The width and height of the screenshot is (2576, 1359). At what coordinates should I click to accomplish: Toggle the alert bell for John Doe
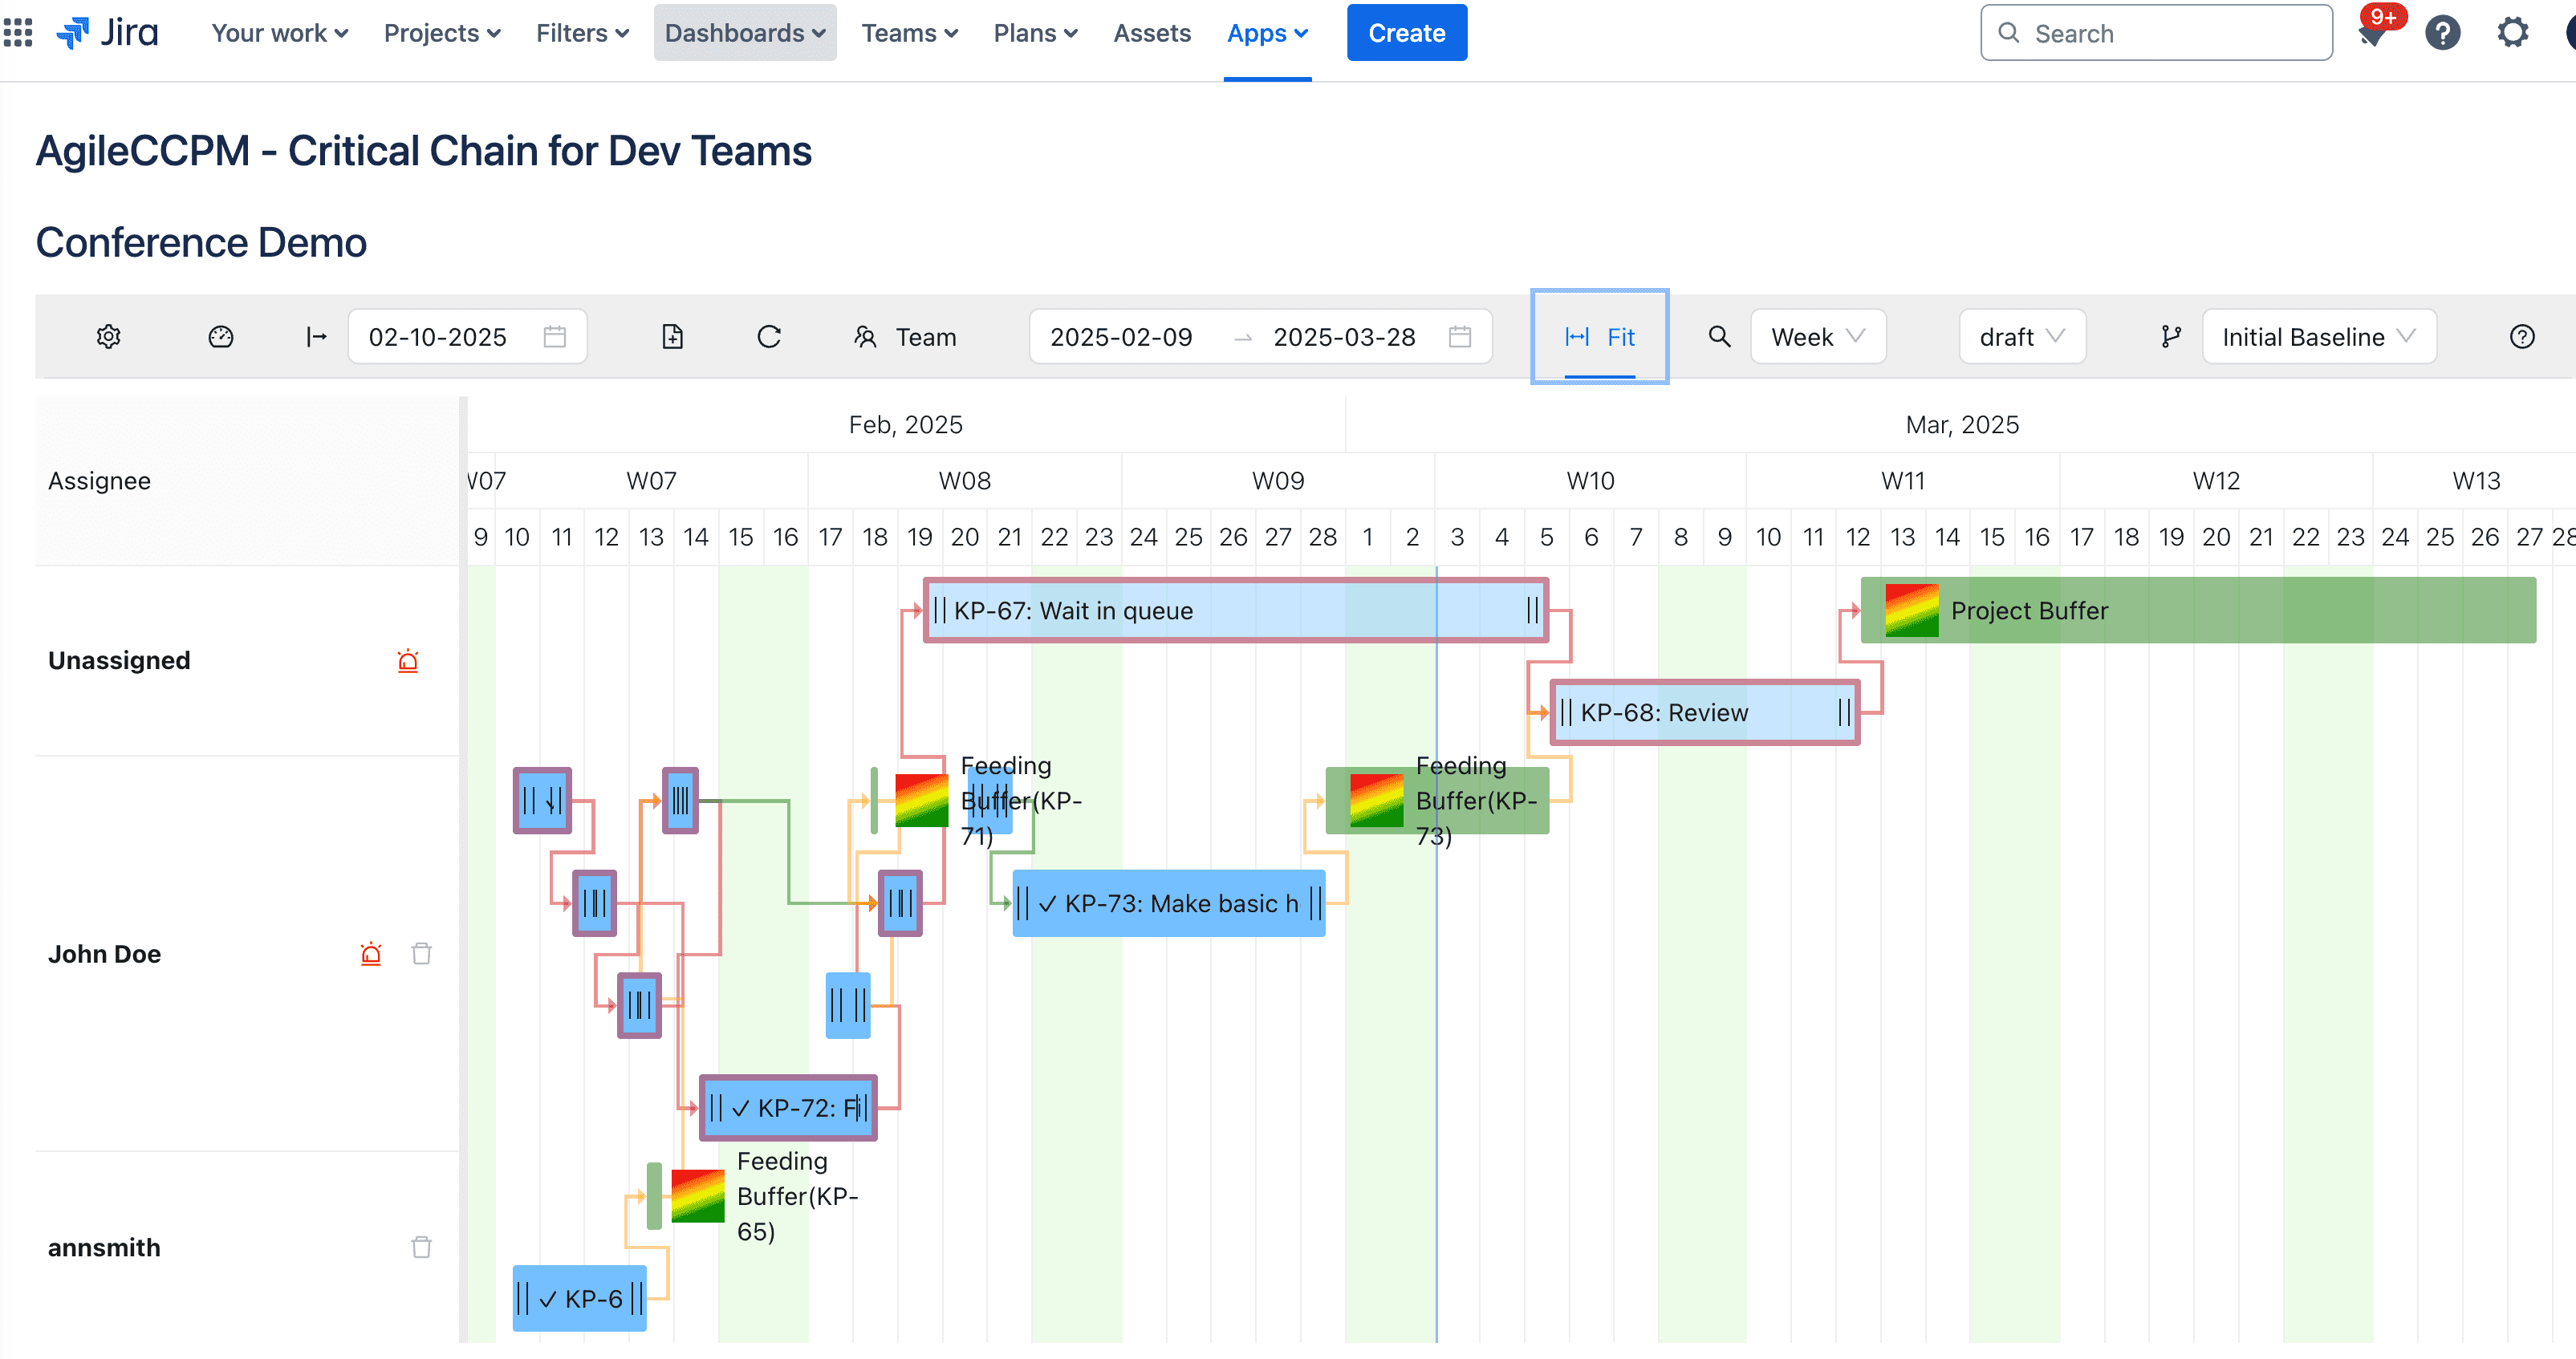click(x=371, y=953)
